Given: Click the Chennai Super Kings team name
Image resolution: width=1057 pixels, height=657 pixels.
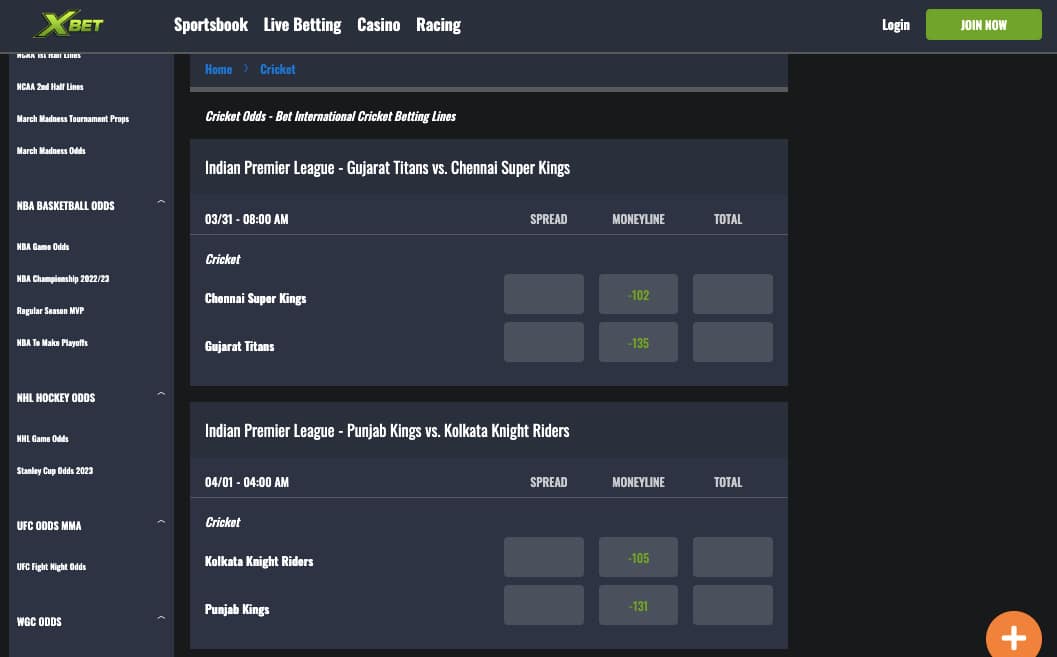Looking at the screenshot, I should [255, 299].
